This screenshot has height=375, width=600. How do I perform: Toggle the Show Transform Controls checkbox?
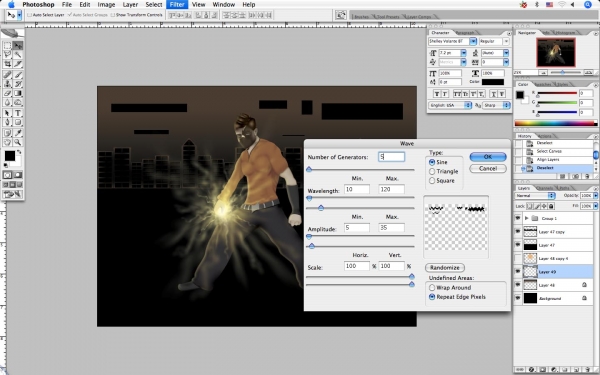click(112, 15)
